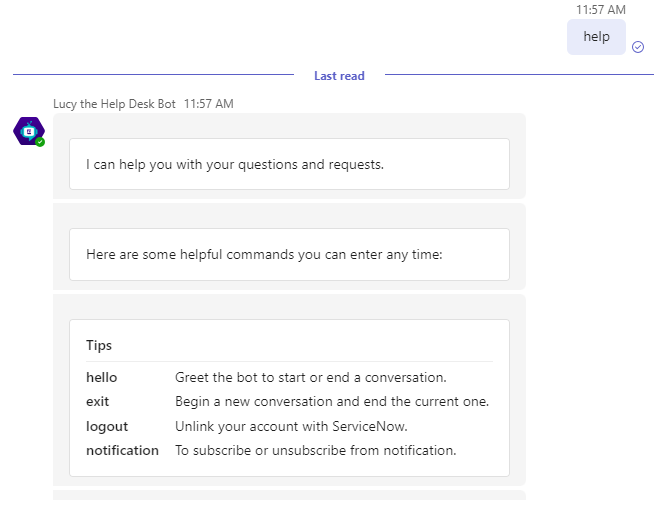Click the sent checkmark icon beside help message
The image size is (654, 528).
(x=638, y=46)
